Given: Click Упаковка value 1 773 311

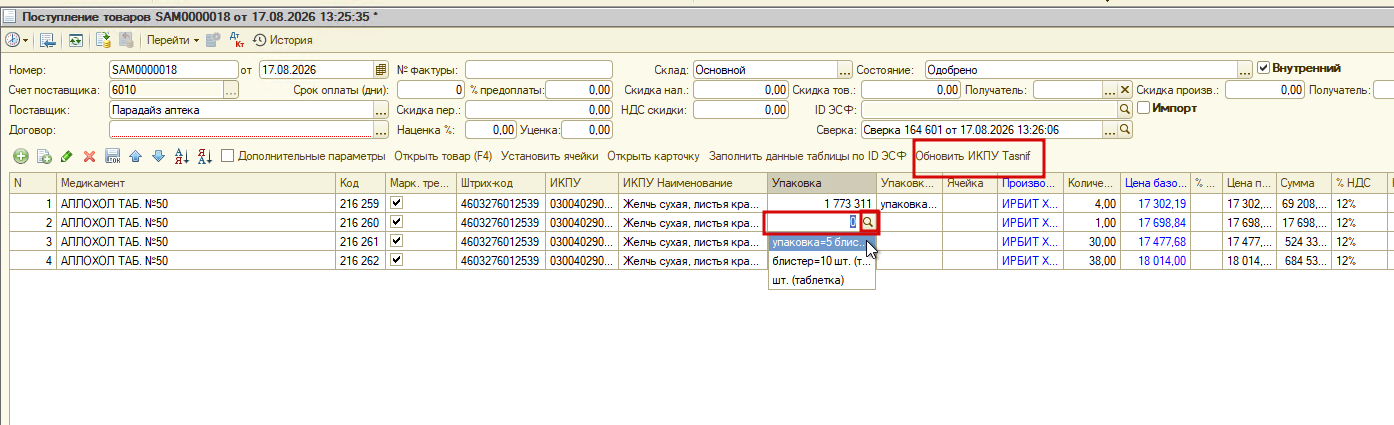Looking at the screenshot, I should pyautogui.click(x=822, y=203).
